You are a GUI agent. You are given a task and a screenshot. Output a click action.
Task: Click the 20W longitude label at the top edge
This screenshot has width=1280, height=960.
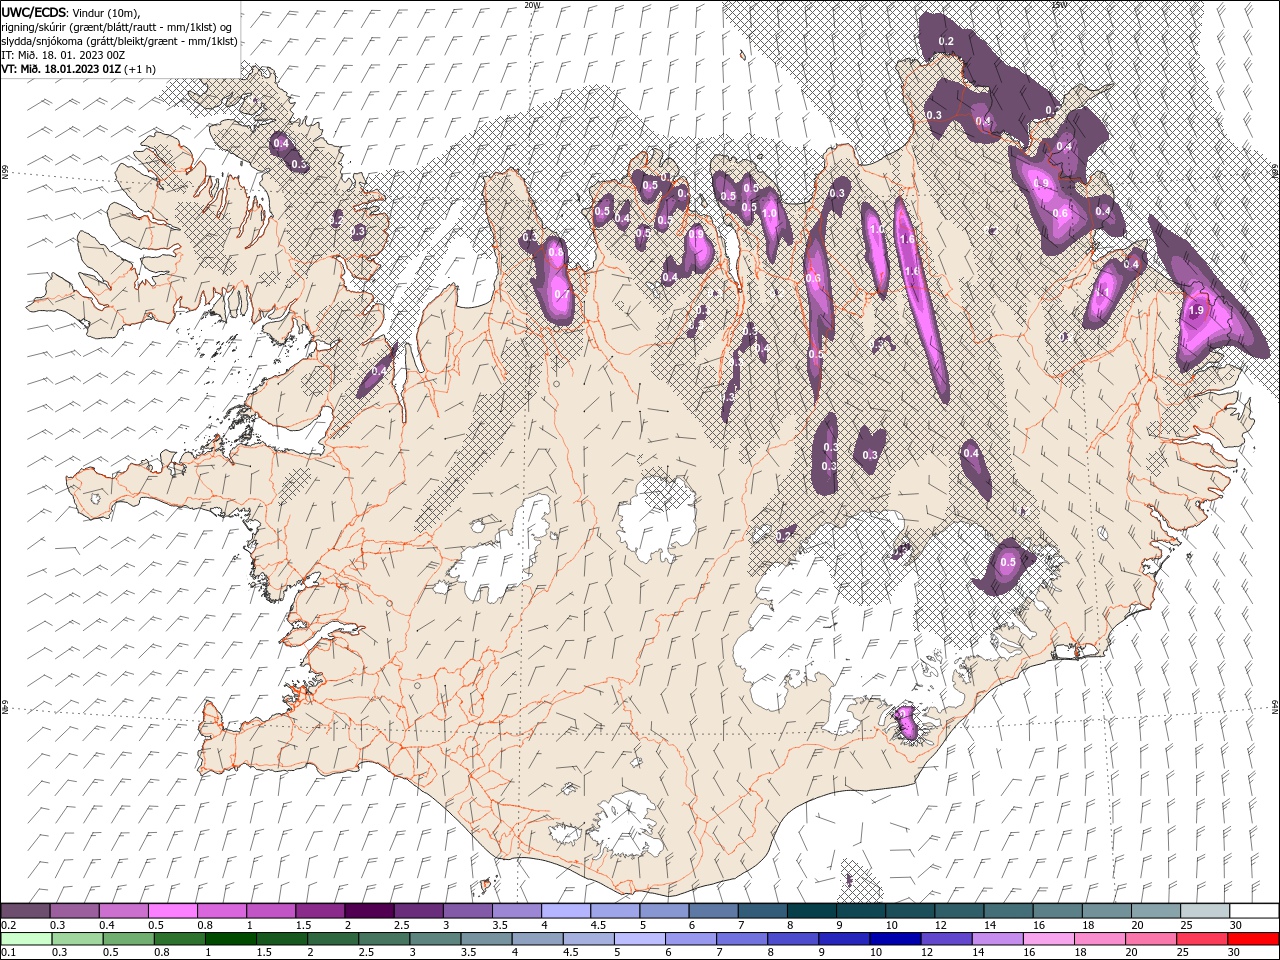coord(533,5)
